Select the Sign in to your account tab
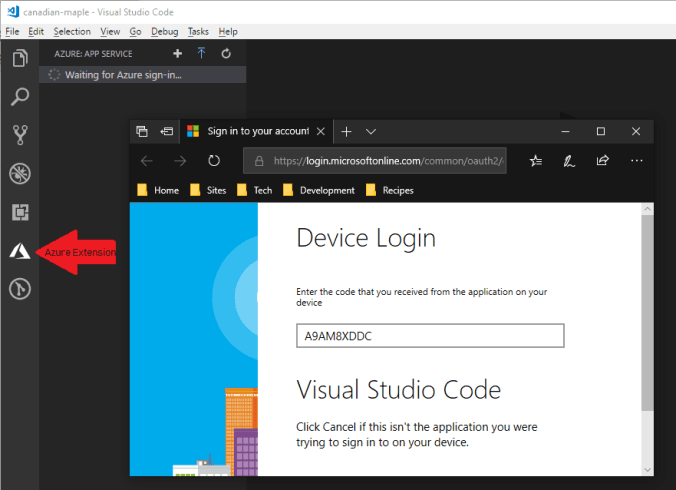This screenshot has width=676, height=490. [257, 131]
